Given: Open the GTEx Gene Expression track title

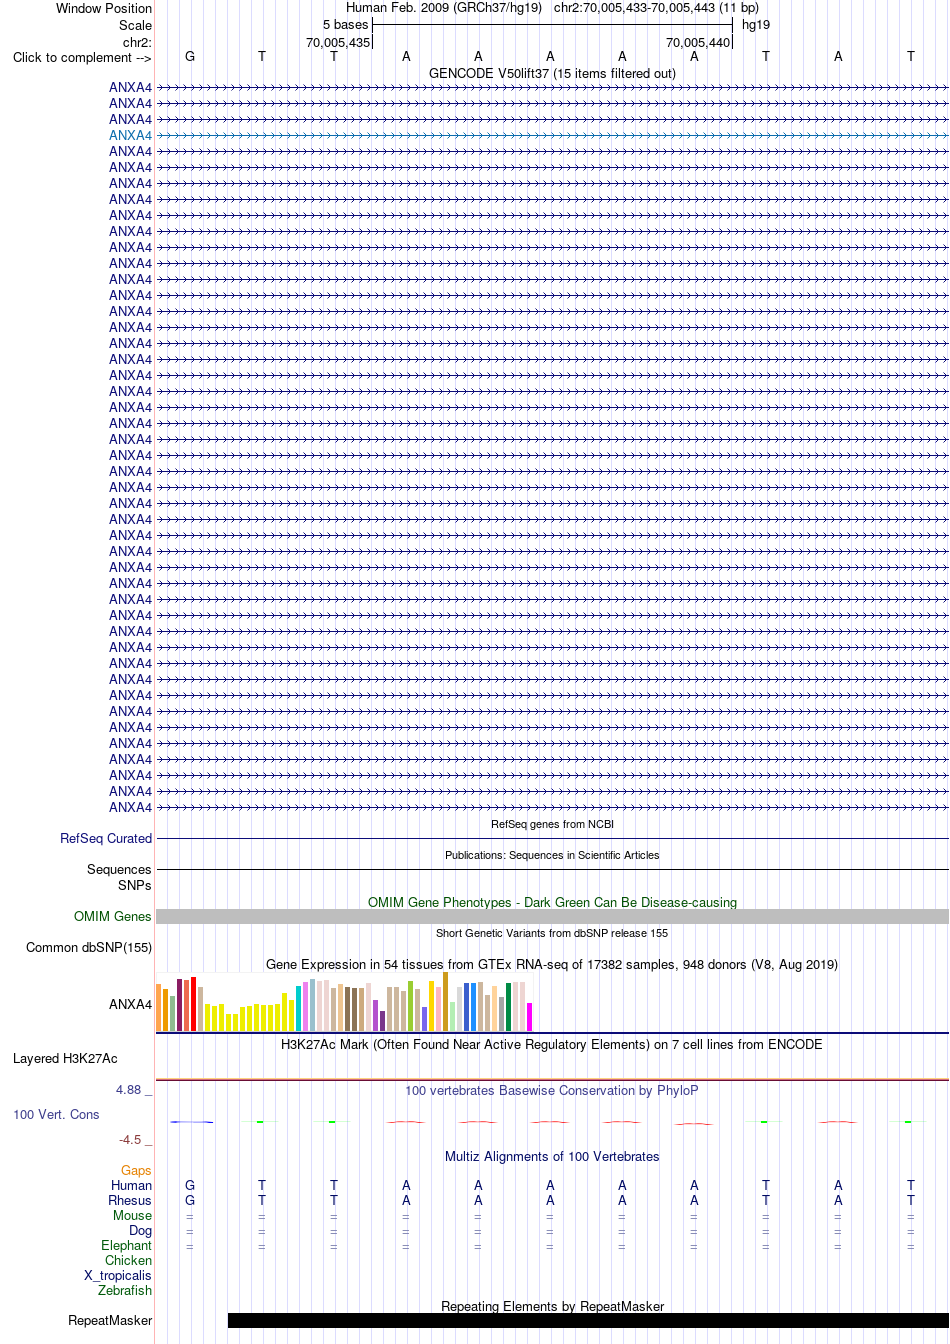Looking at the screenshot, I should (x=552, y=964).
